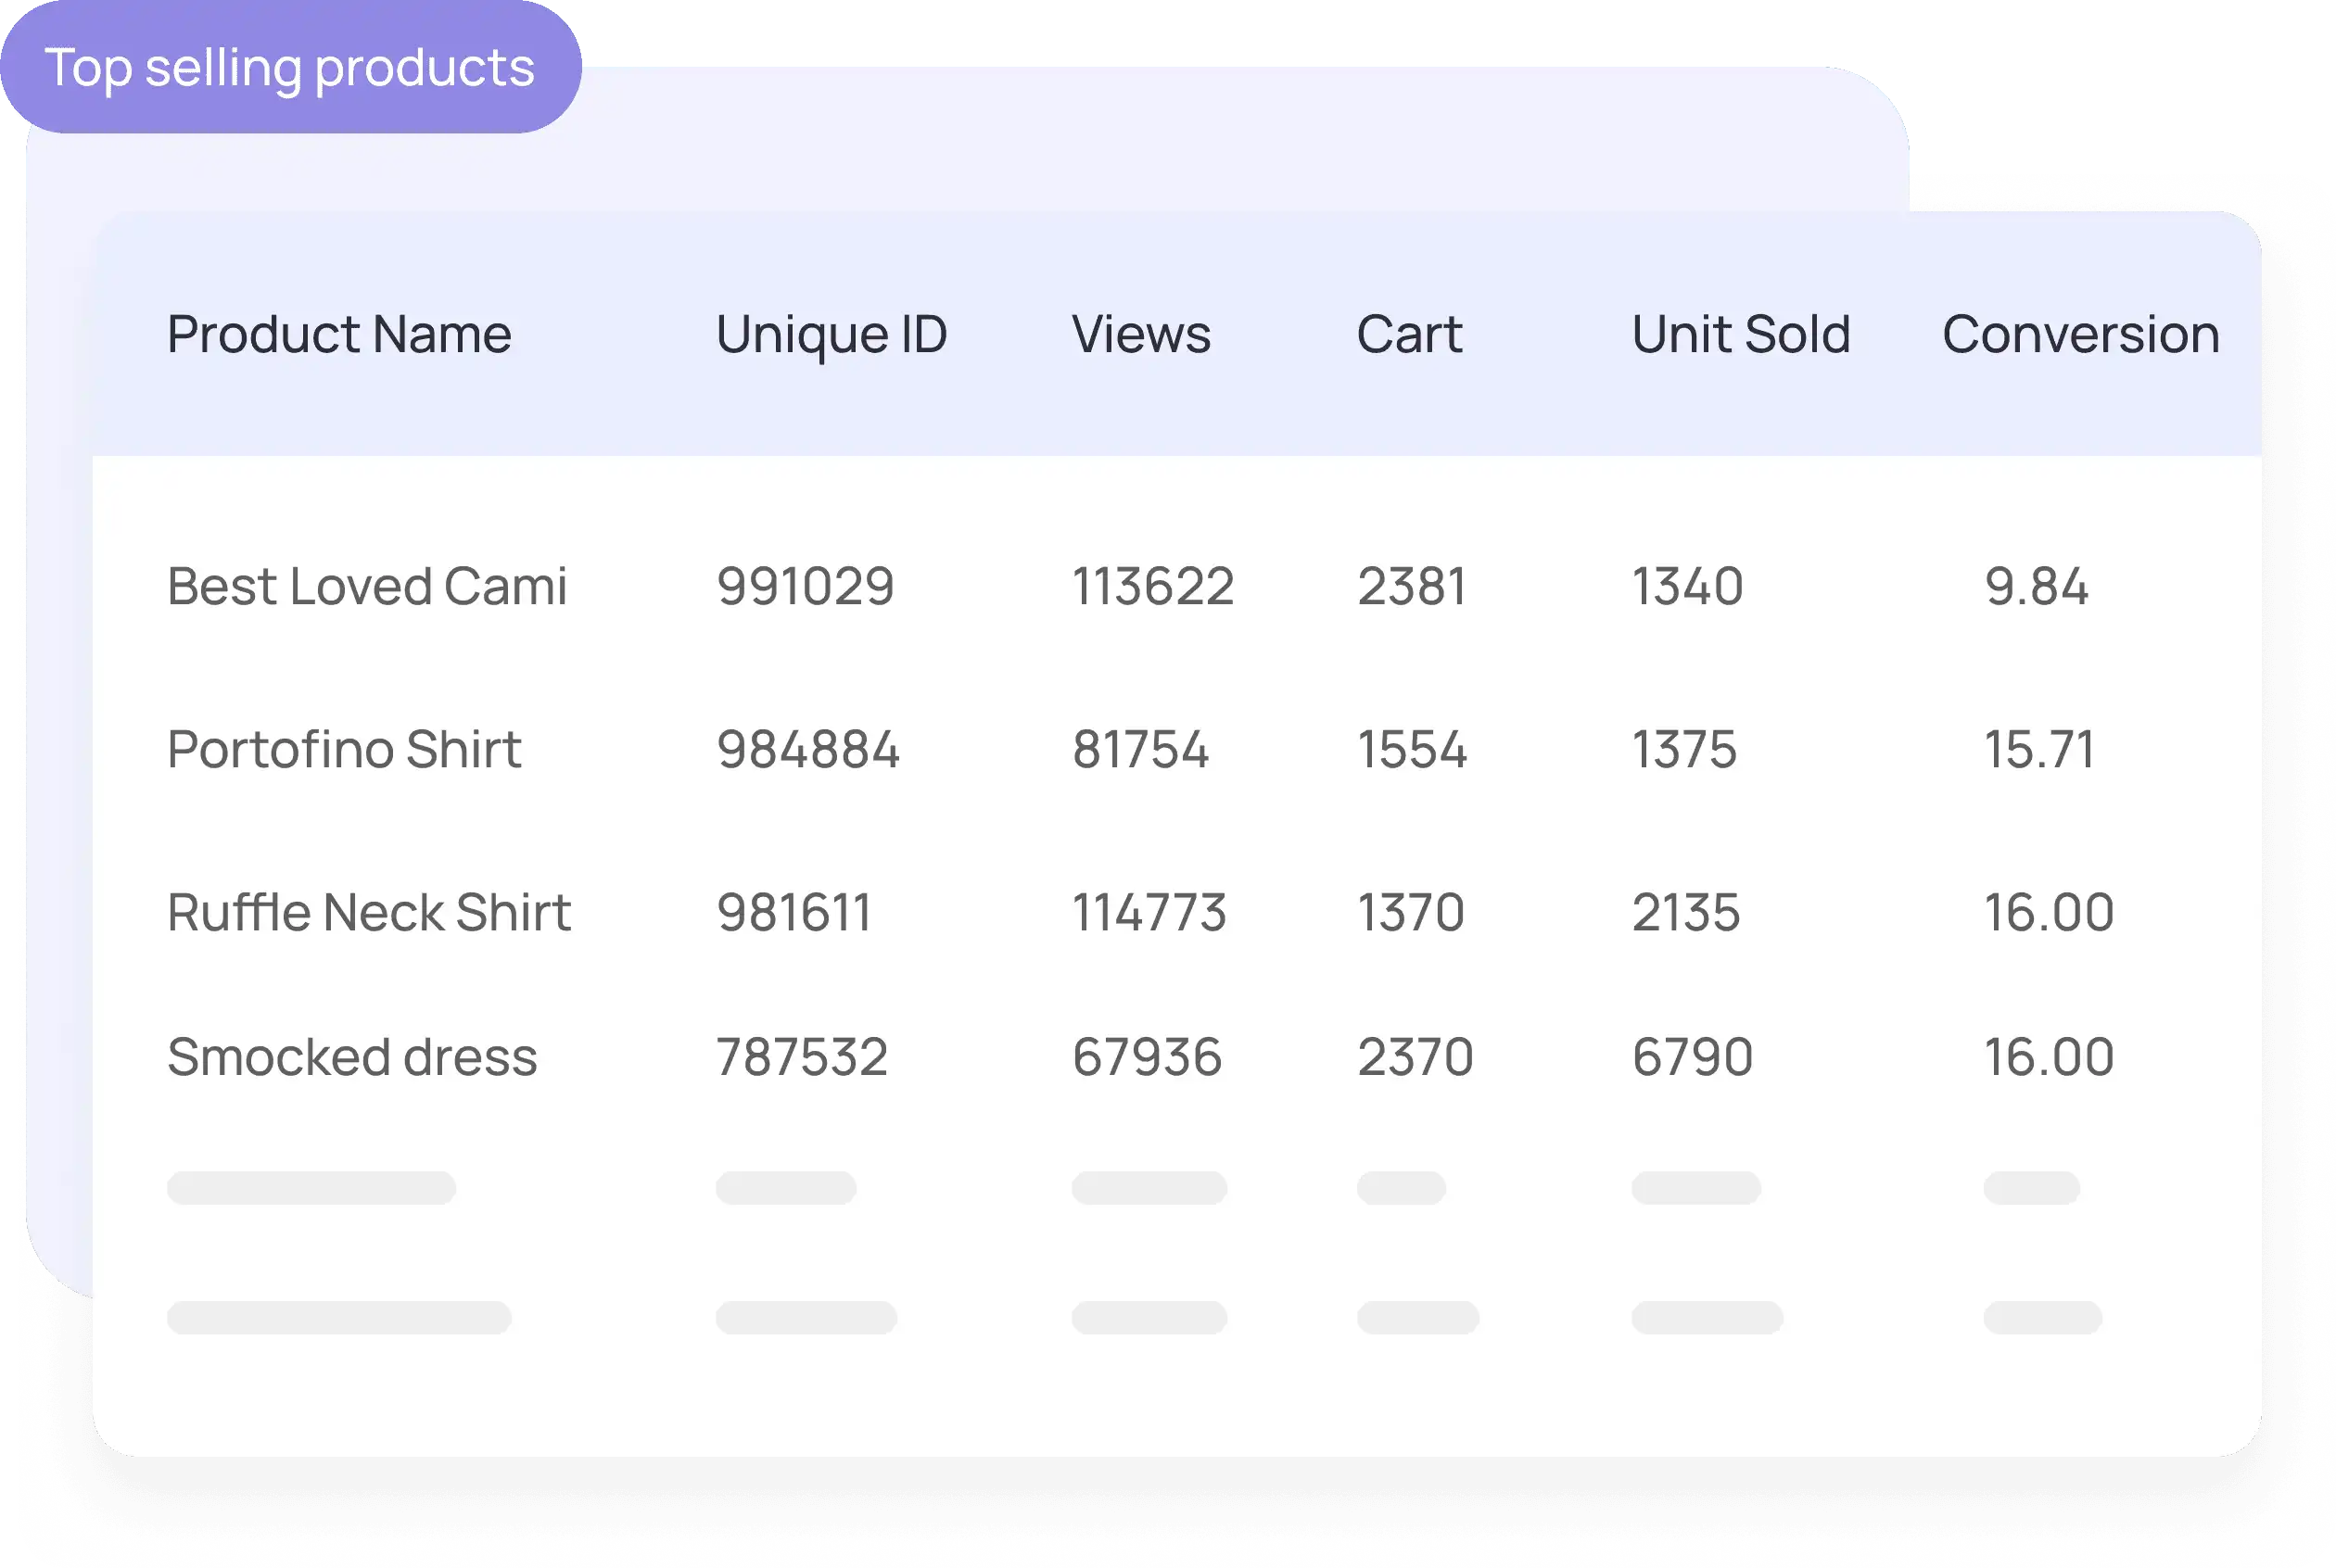Click the Cart column header
Screen dimensions: 2336x1568
[x=1409, y=334]
